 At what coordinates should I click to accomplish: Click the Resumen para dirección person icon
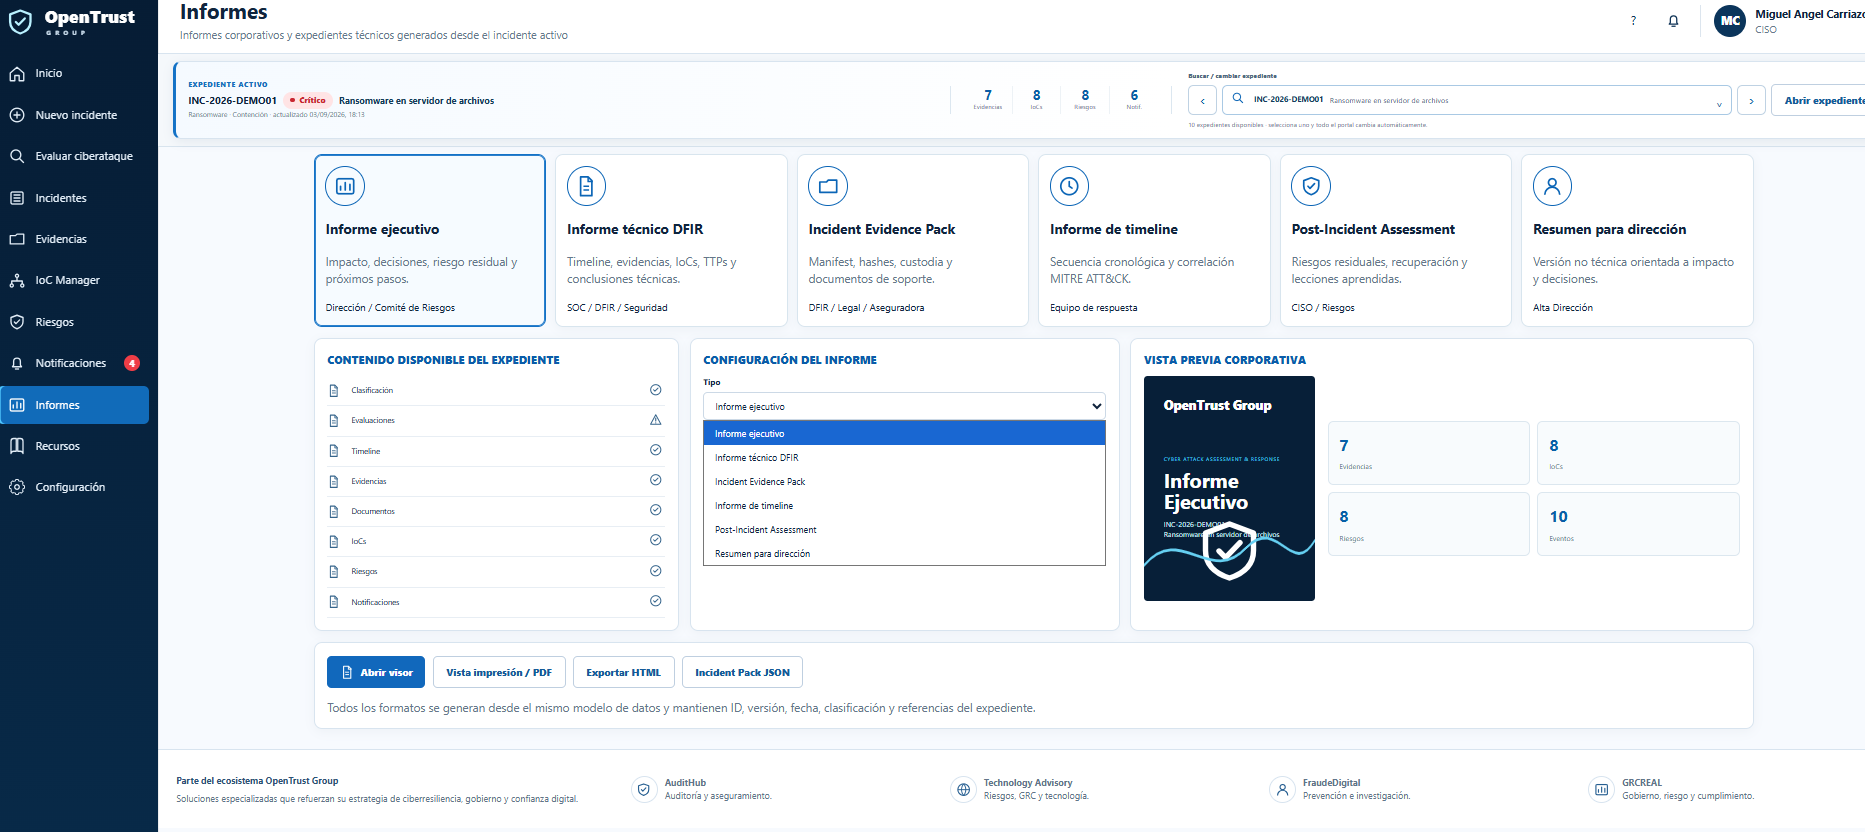(1552, 186)
